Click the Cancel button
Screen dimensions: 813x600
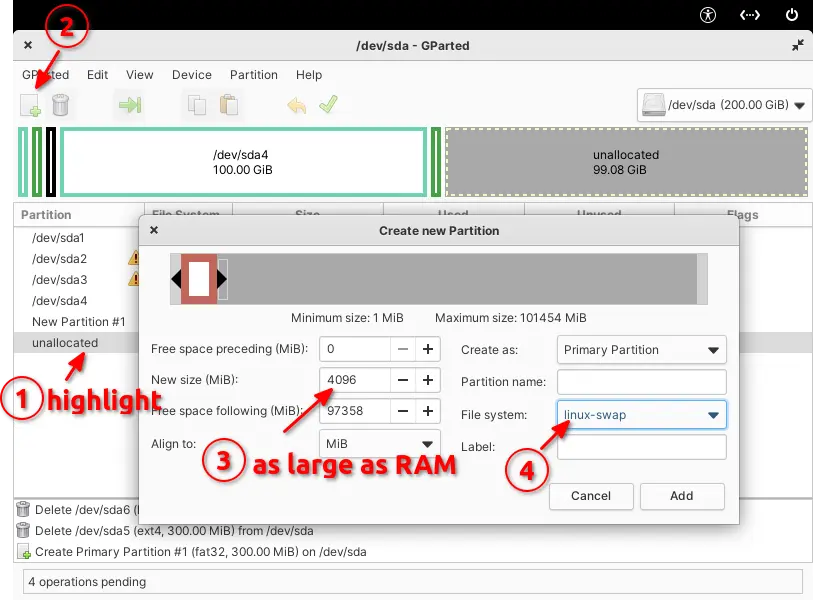(x=590, y=496)
